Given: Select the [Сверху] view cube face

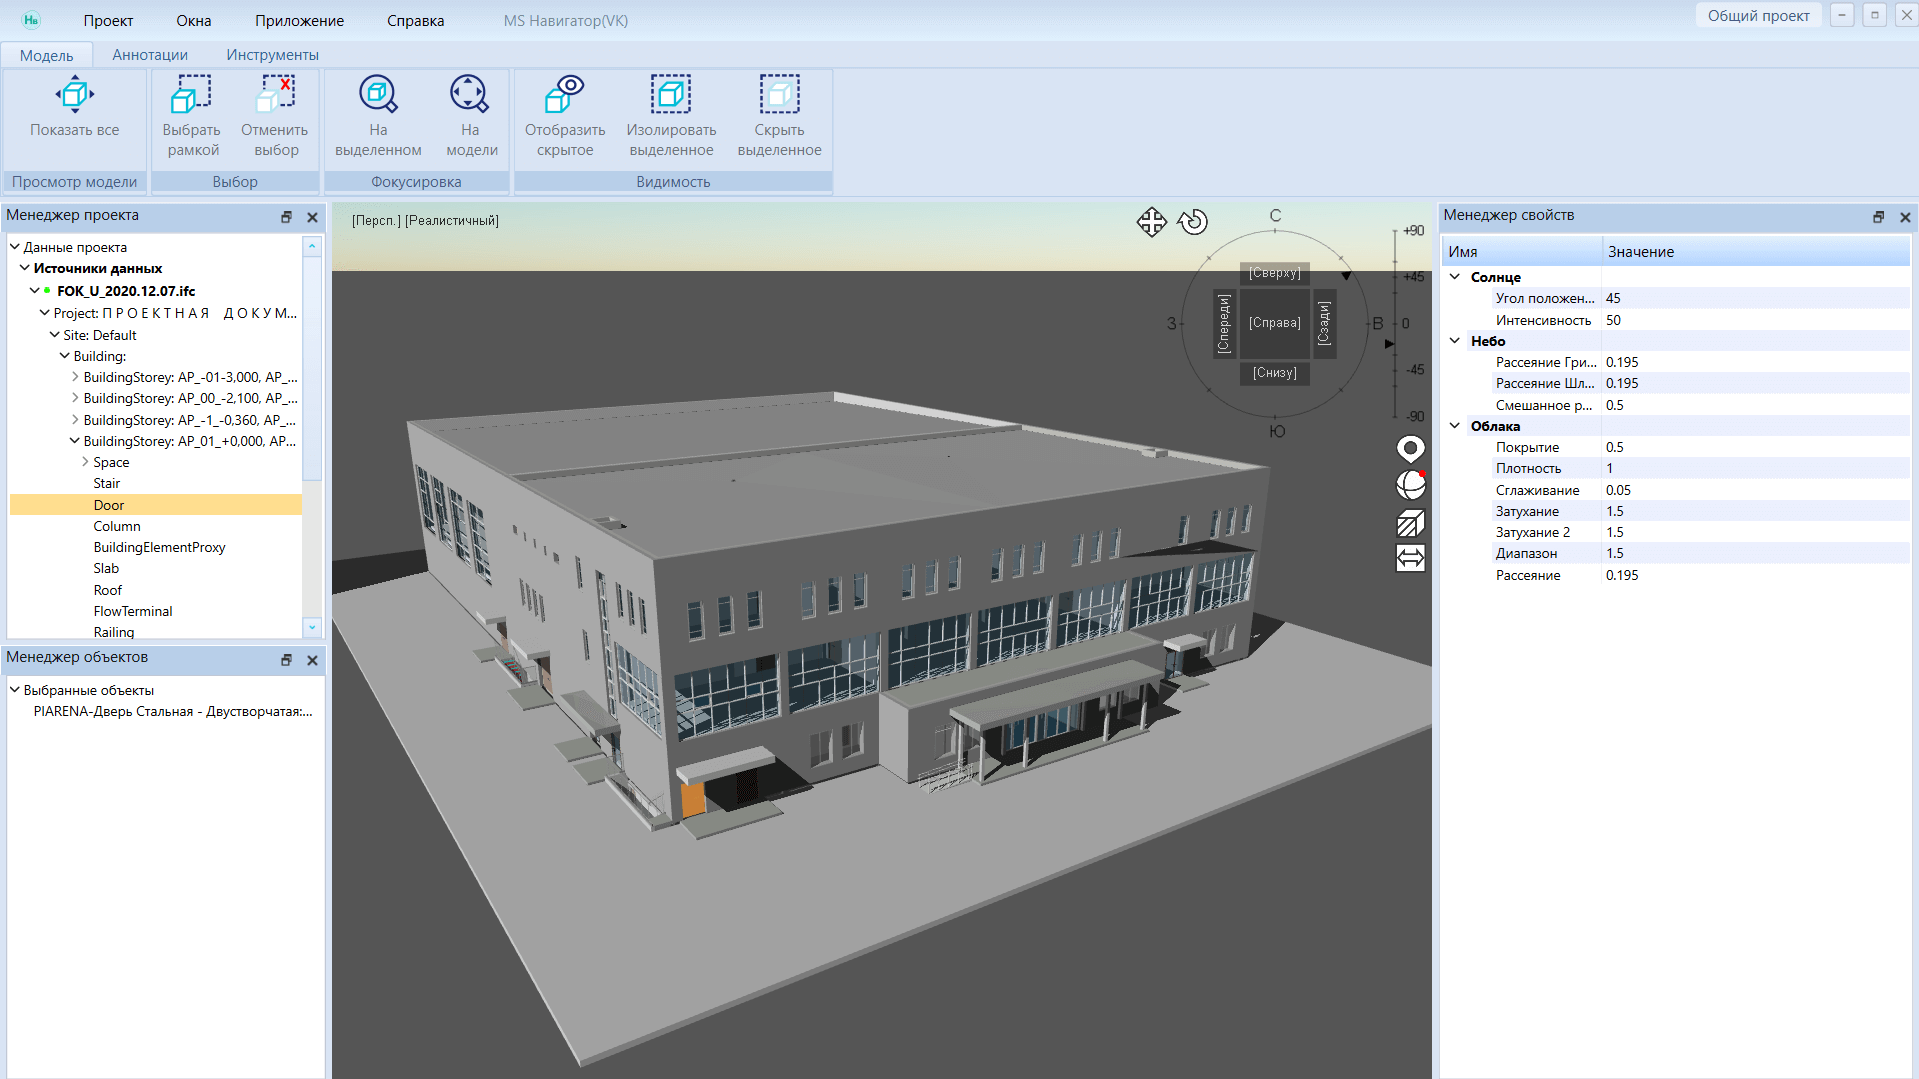Looking at the screenshot, I should tap(1274, 273).
